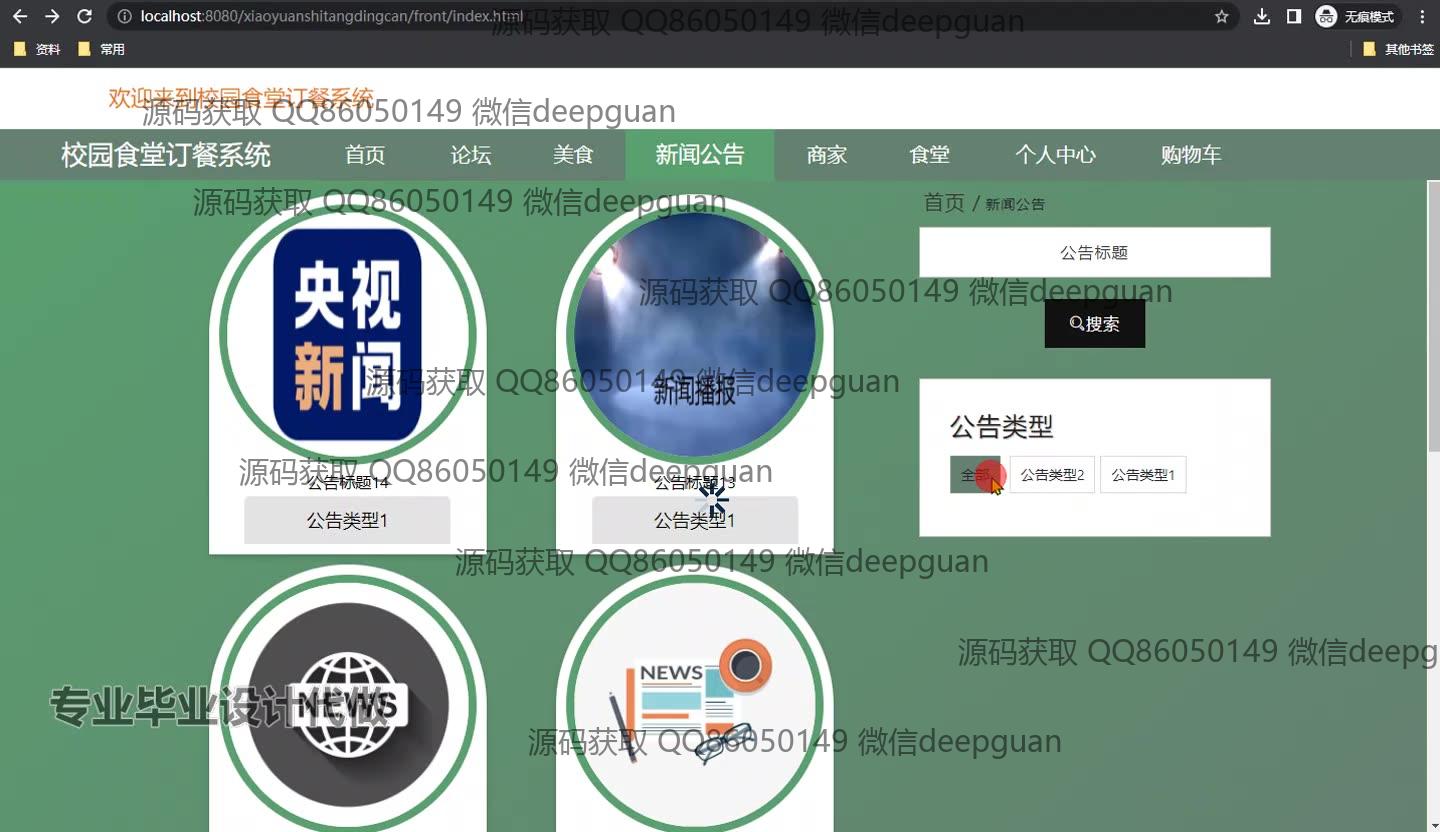Image resolution: width=1440 pixels, height=832 pixels.
Task: Open the 购物车 navigation tab
Action: (1191, 155)
